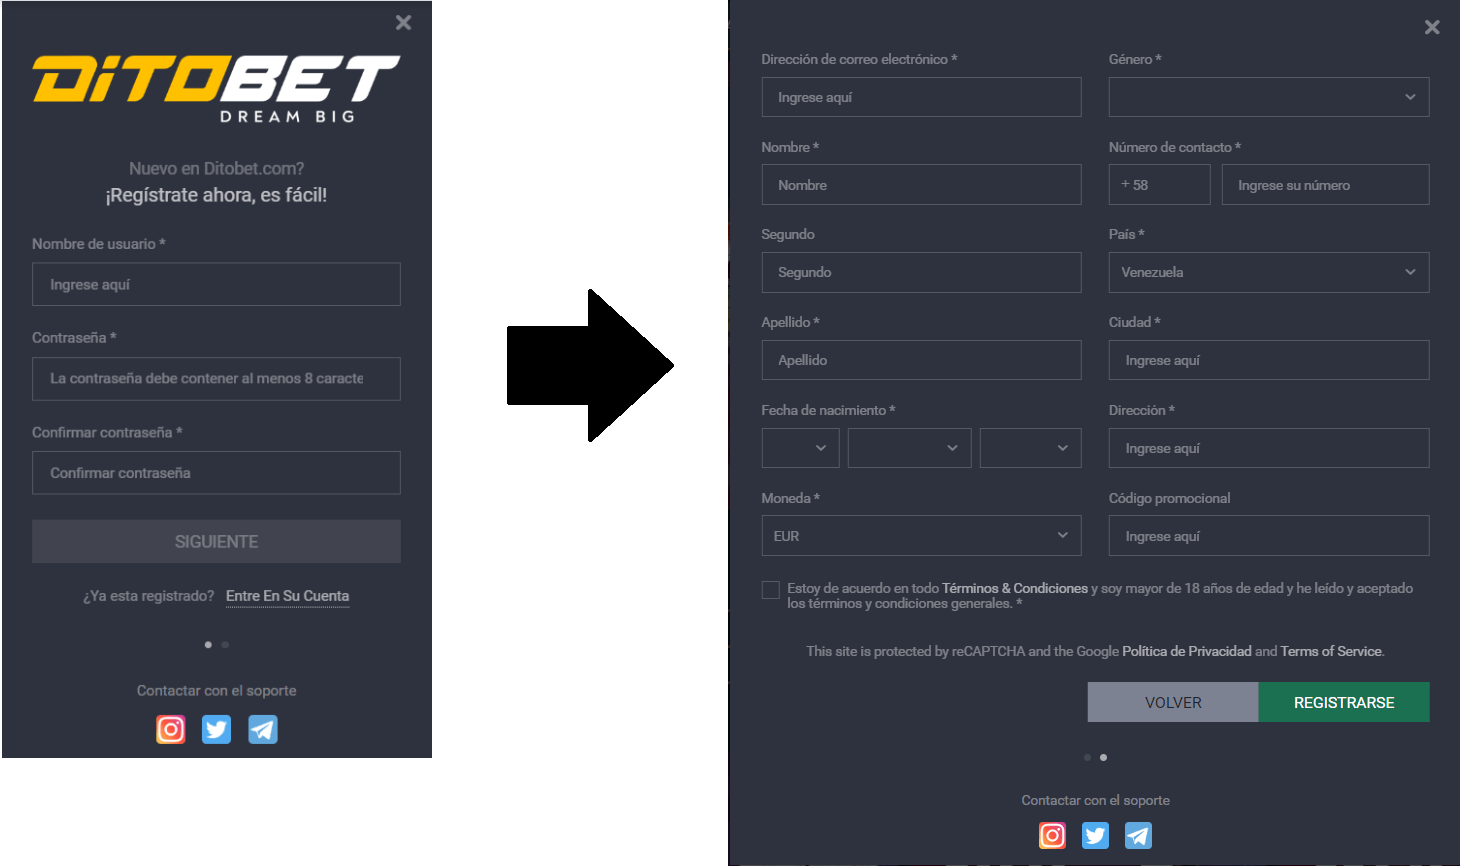Focus the Confirmar contraseña input field
The height and width of the screenshot is (866, 1460).
pos(216,473)
